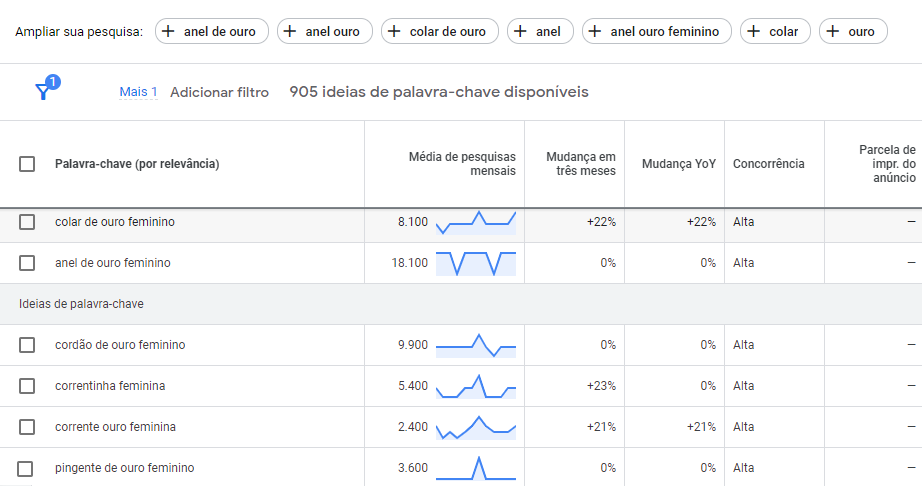Toggle the select-all checkbox in table header
The width and height of the screenshot is (922, 486).
(27, 164)
